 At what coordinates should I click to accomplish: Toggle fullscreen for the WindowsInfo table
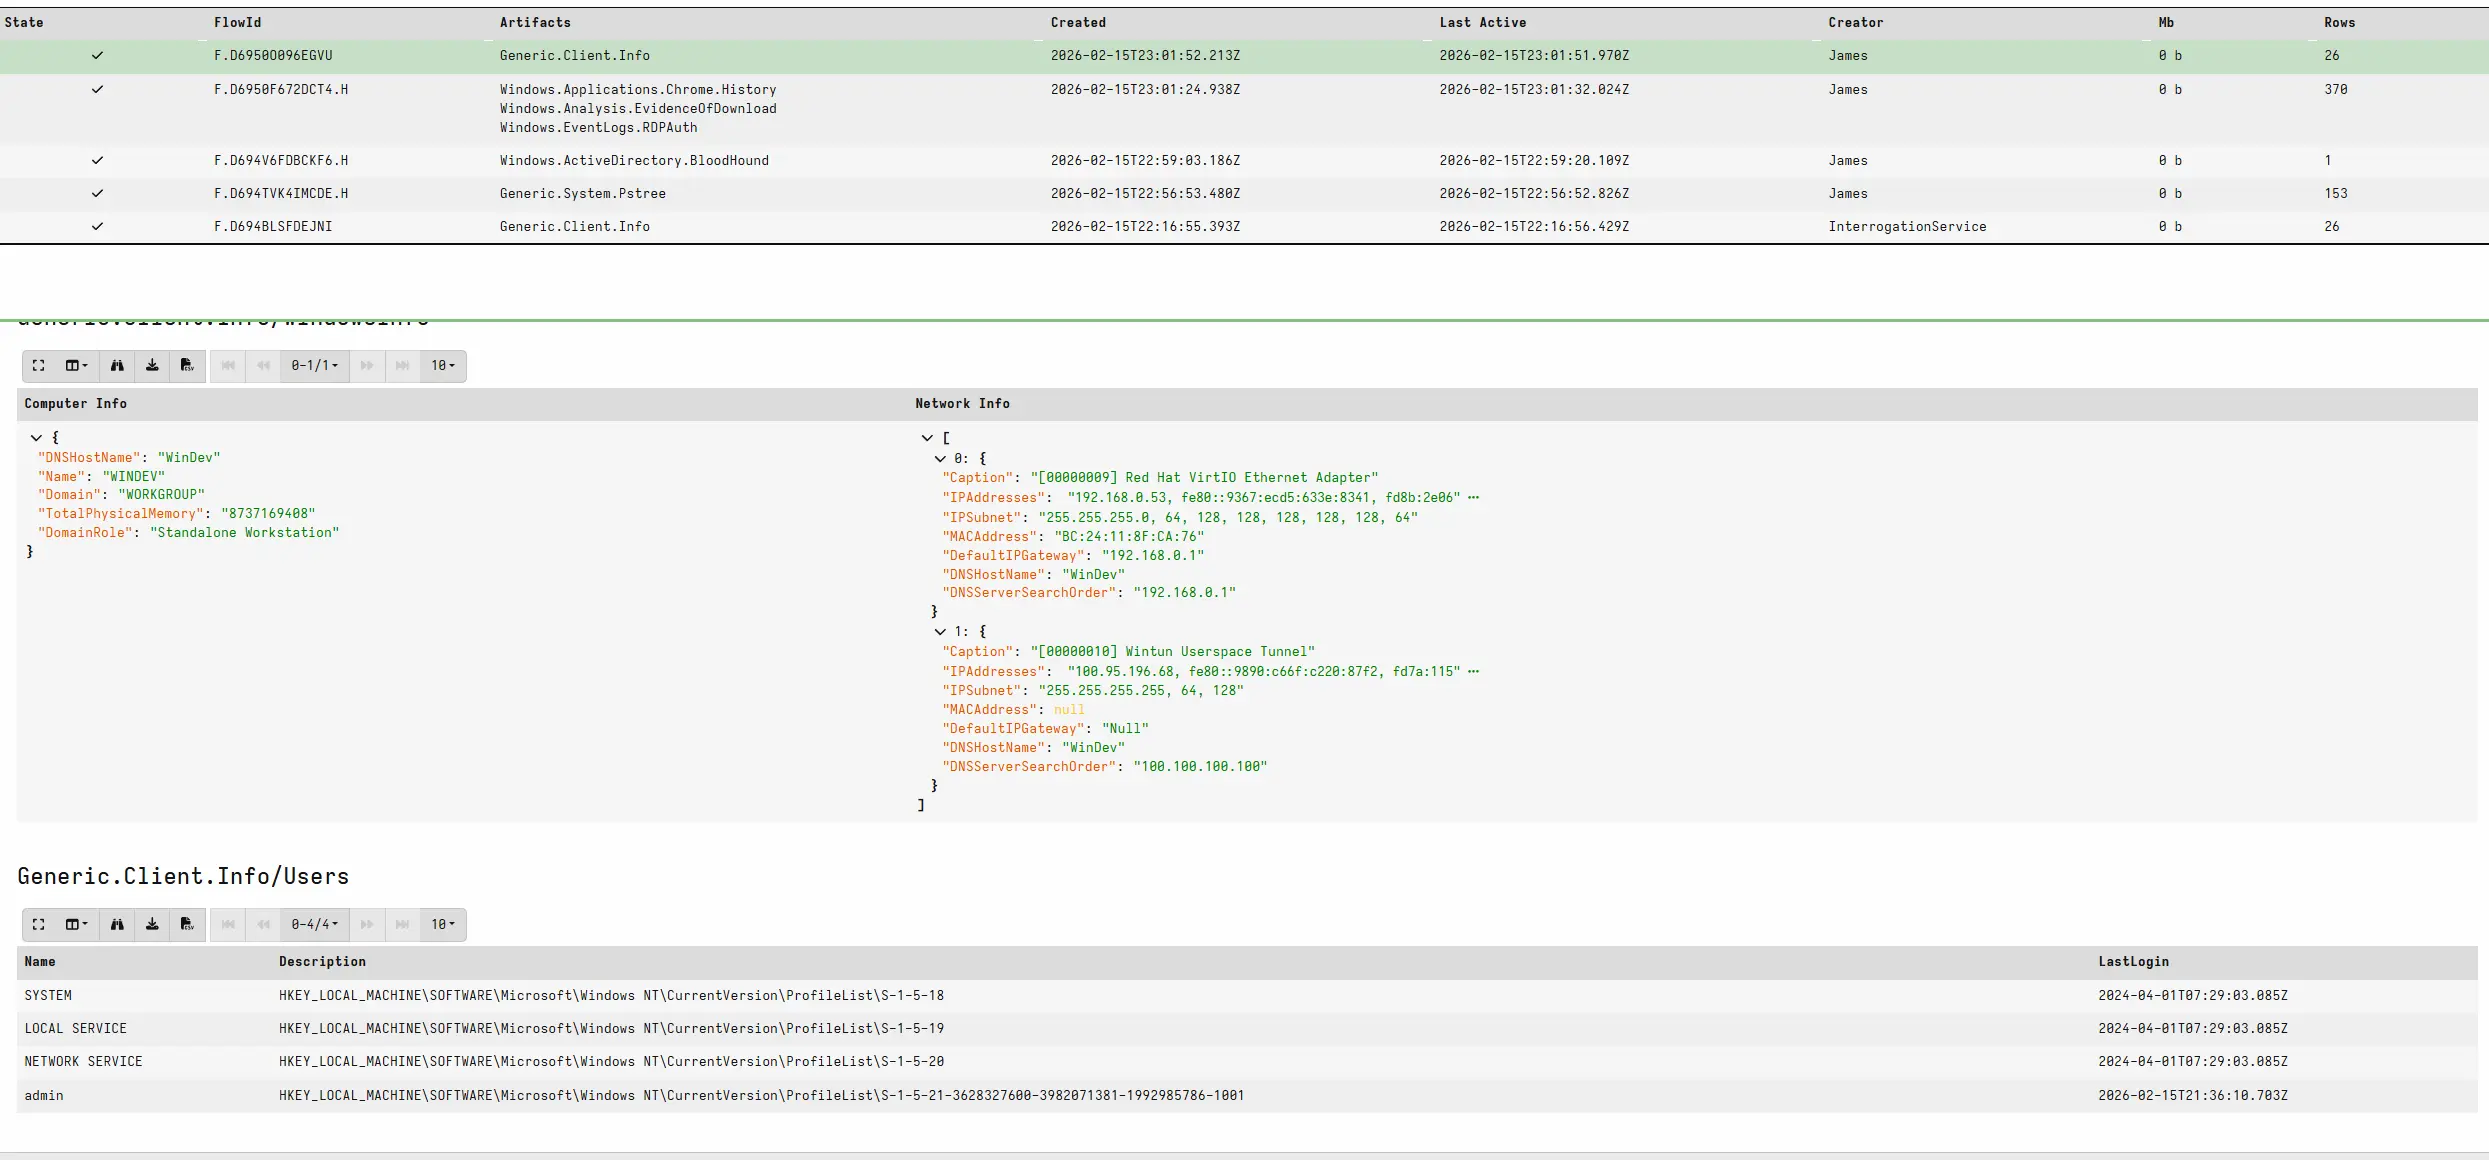pyautogui.click(x=39, y=366)
